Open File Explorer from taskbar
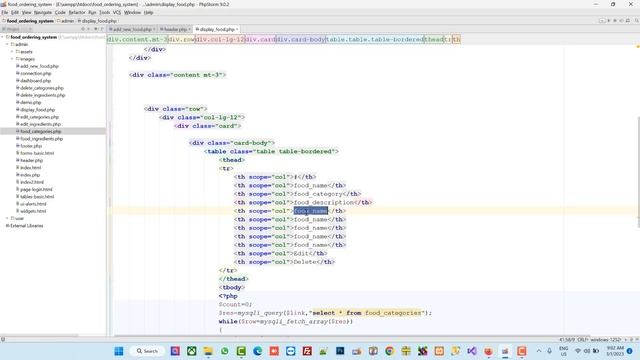640x360 pixels. point(208,351)
